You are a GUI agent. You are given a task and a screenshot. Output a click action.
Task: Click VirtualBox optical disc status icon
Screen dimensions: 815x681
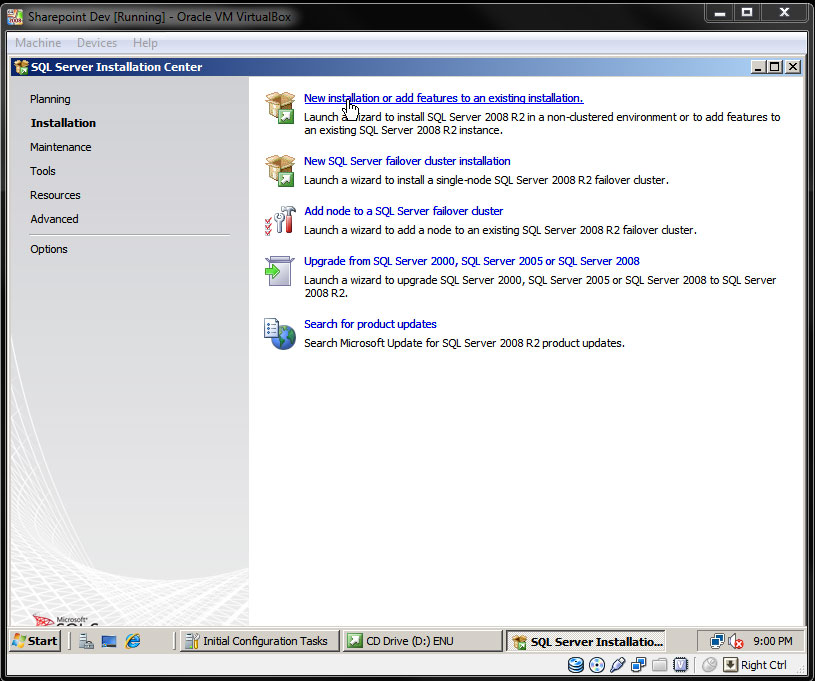click(597, 665)
